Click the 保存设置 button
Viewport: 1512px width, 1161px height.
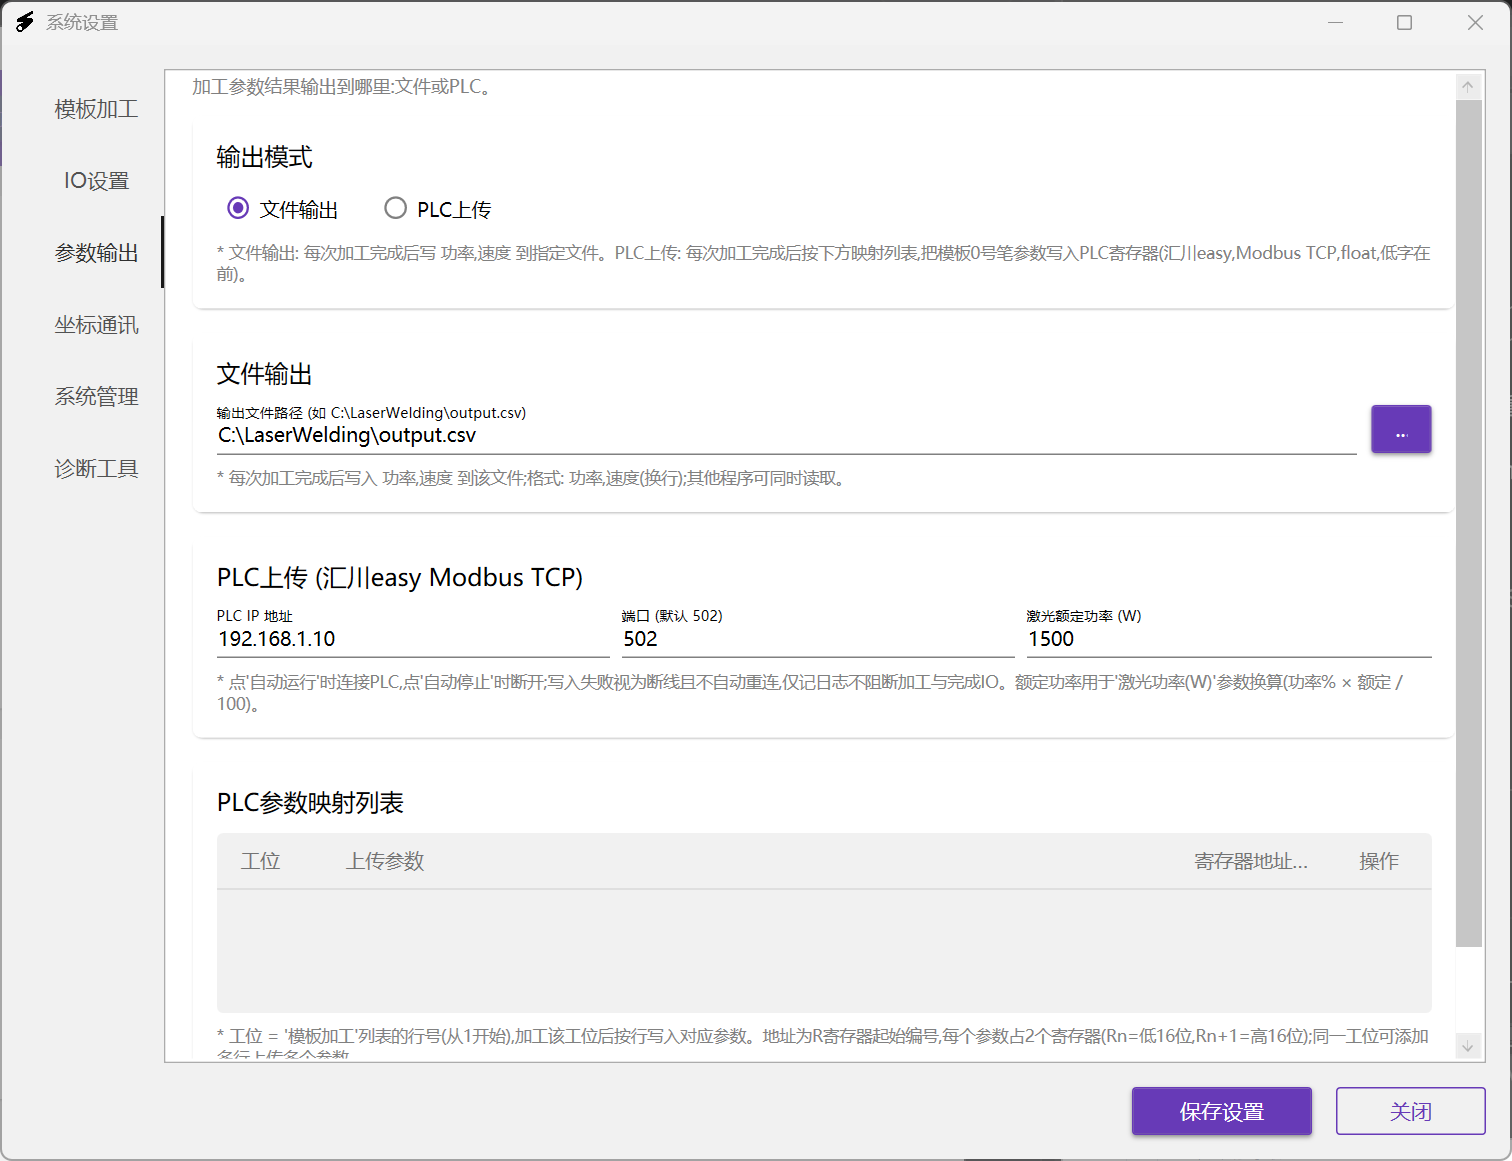1222,1111
